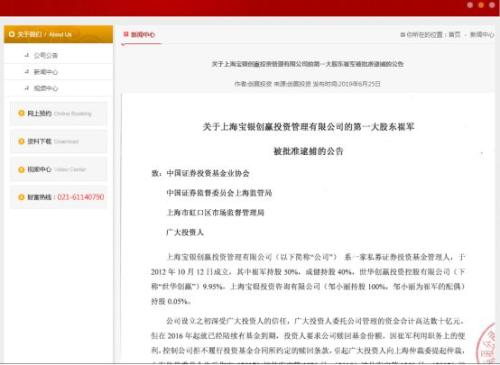
Task: Click the orange icon next to Video Center
Action: (21, 169)
